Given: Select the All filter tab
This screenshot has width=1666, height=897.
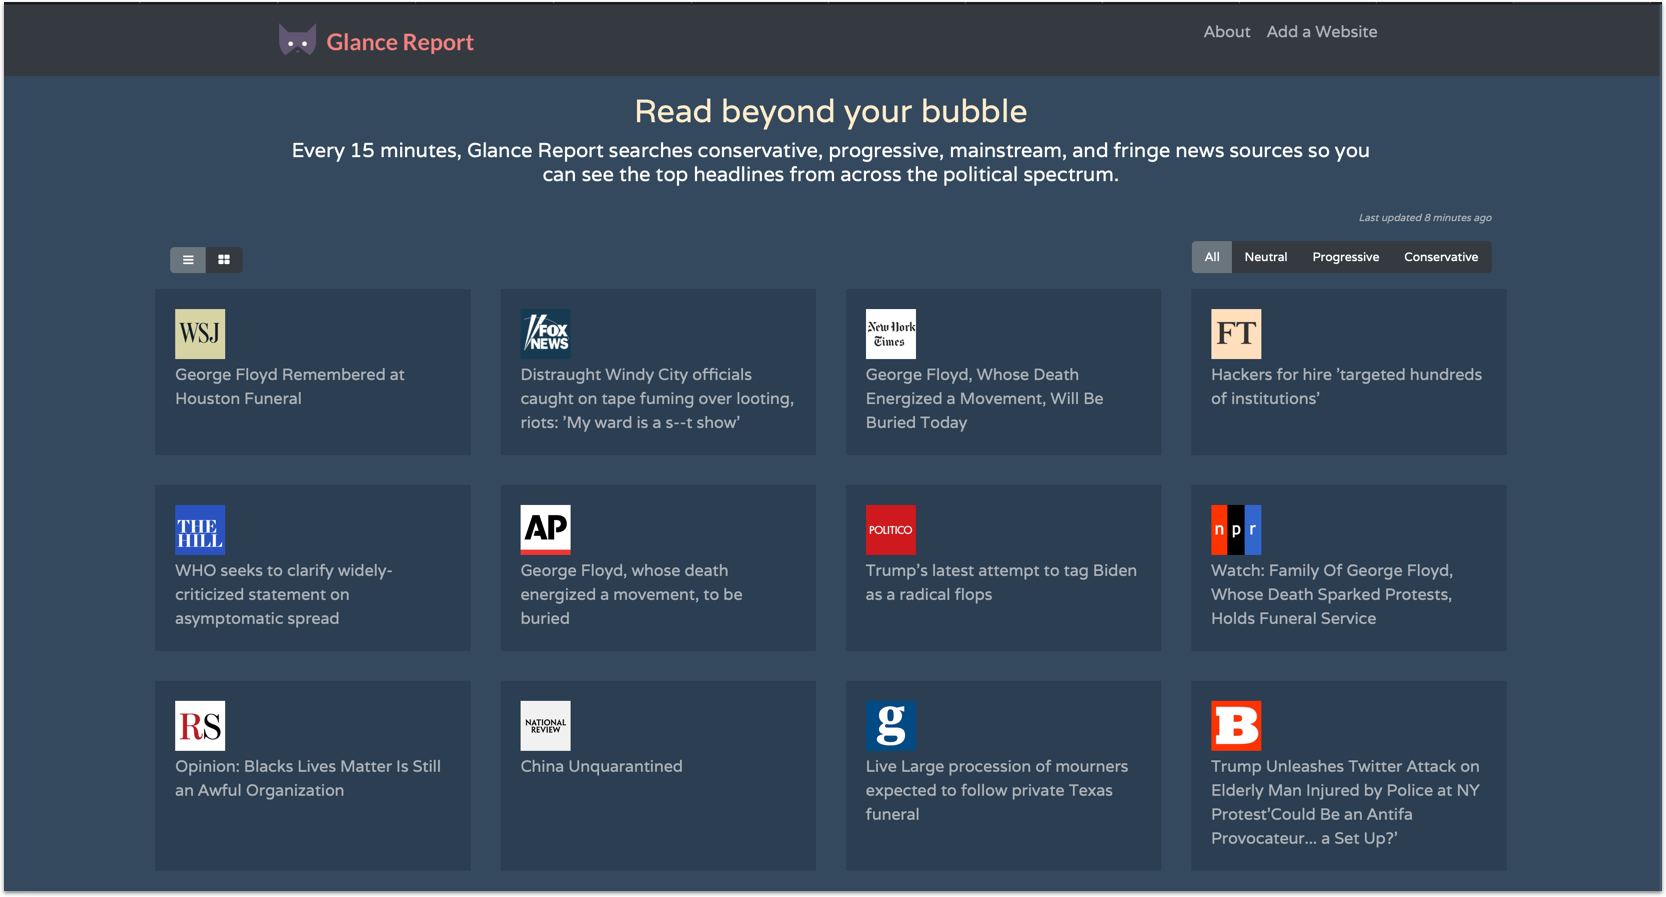Looking at the screenshot, I should pos(1212,257).
